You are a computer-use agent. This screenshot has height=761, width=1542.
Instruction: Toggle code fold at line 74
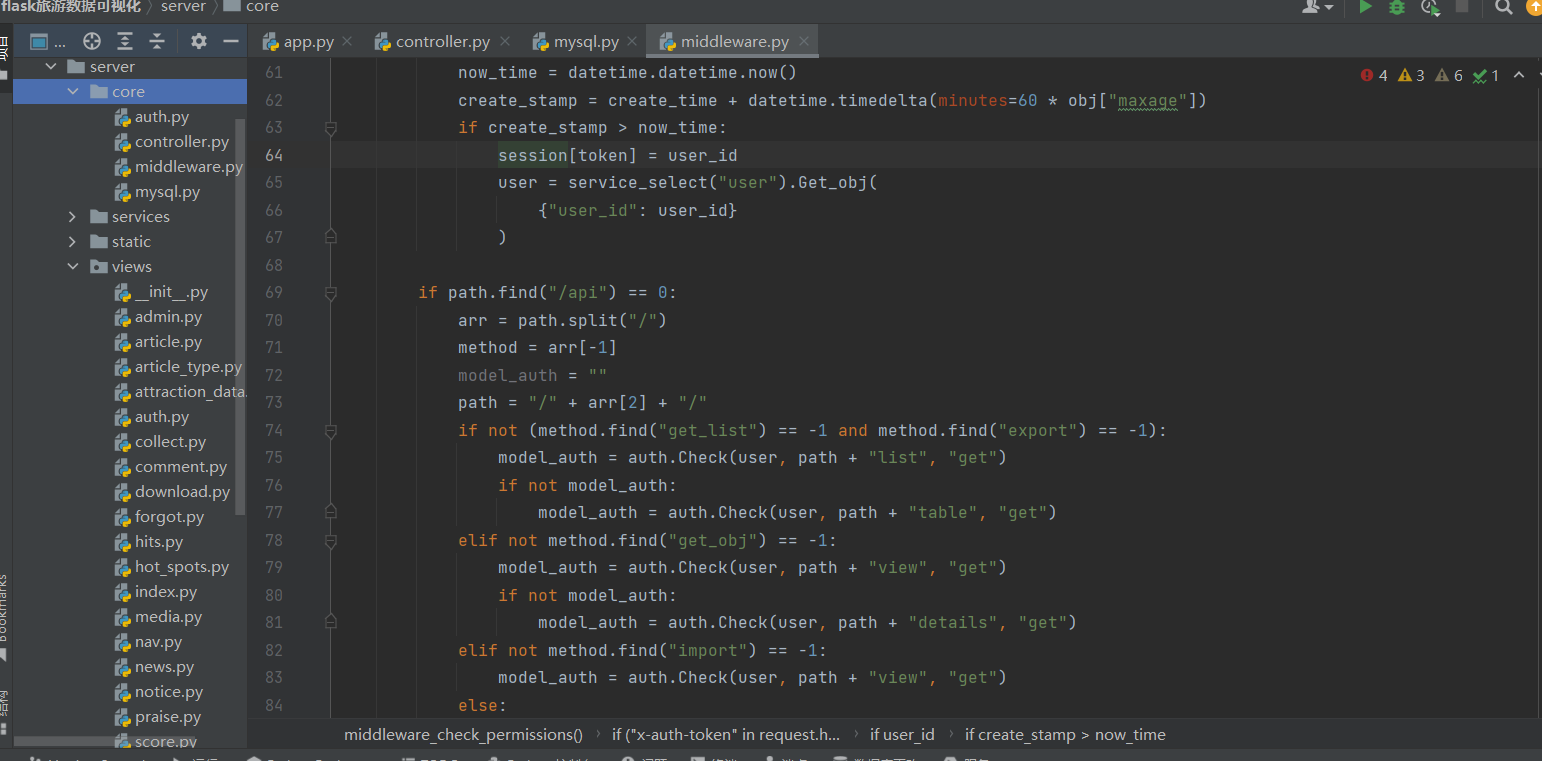[331, 431]
